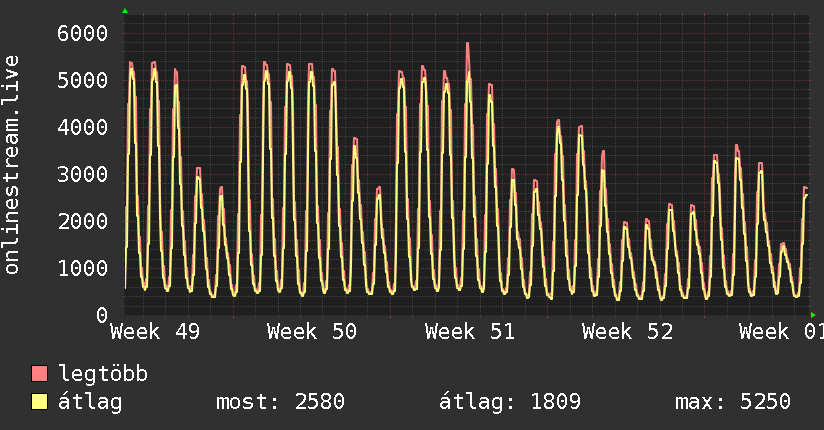Click the 0 y-axis origin label

click(x=102, y=315)
